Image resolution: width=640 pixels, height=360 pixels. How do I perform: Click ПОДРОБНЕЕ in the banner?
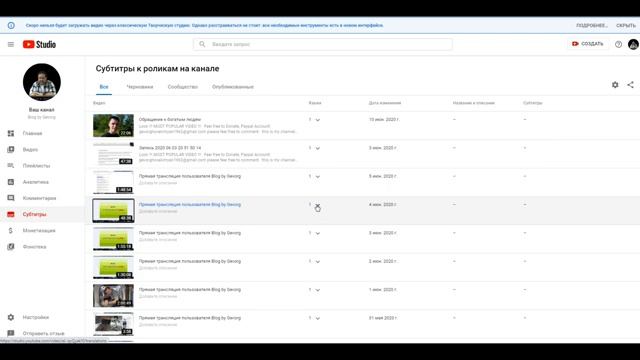(592, 25)
